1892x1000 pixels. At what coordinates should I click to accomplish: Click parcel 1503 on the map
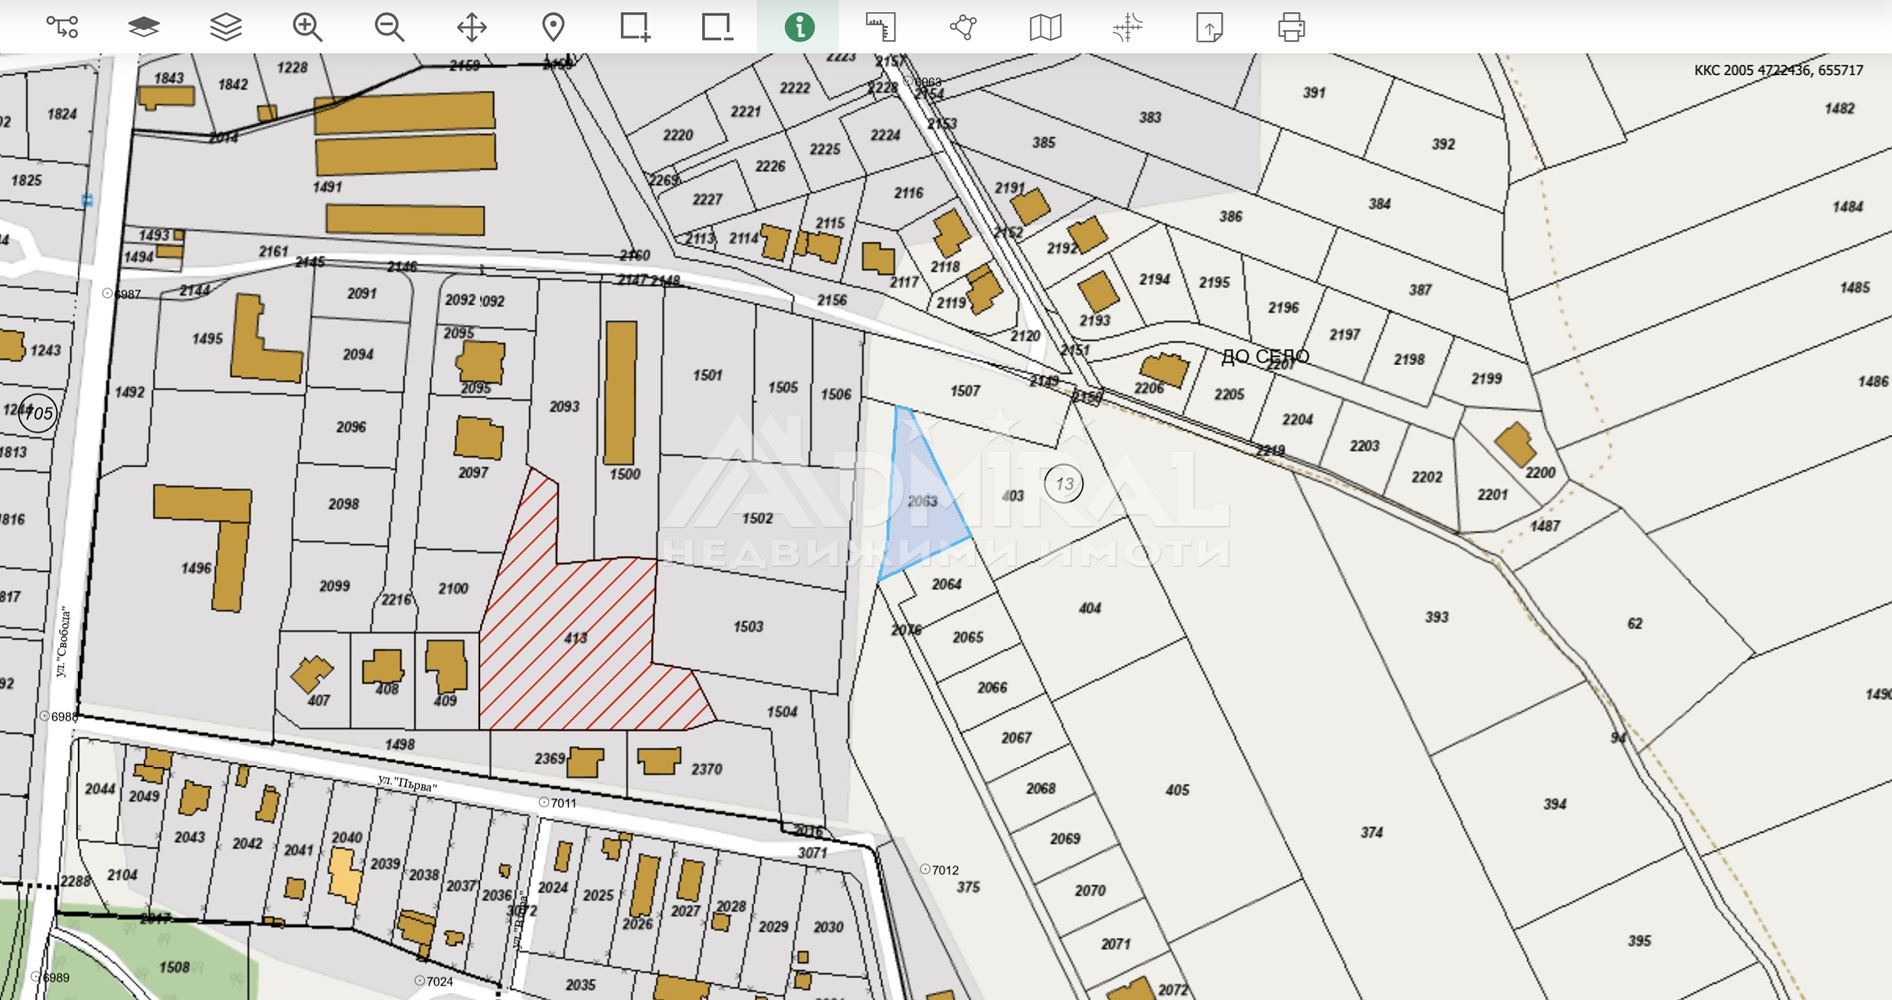click(748, 626)
